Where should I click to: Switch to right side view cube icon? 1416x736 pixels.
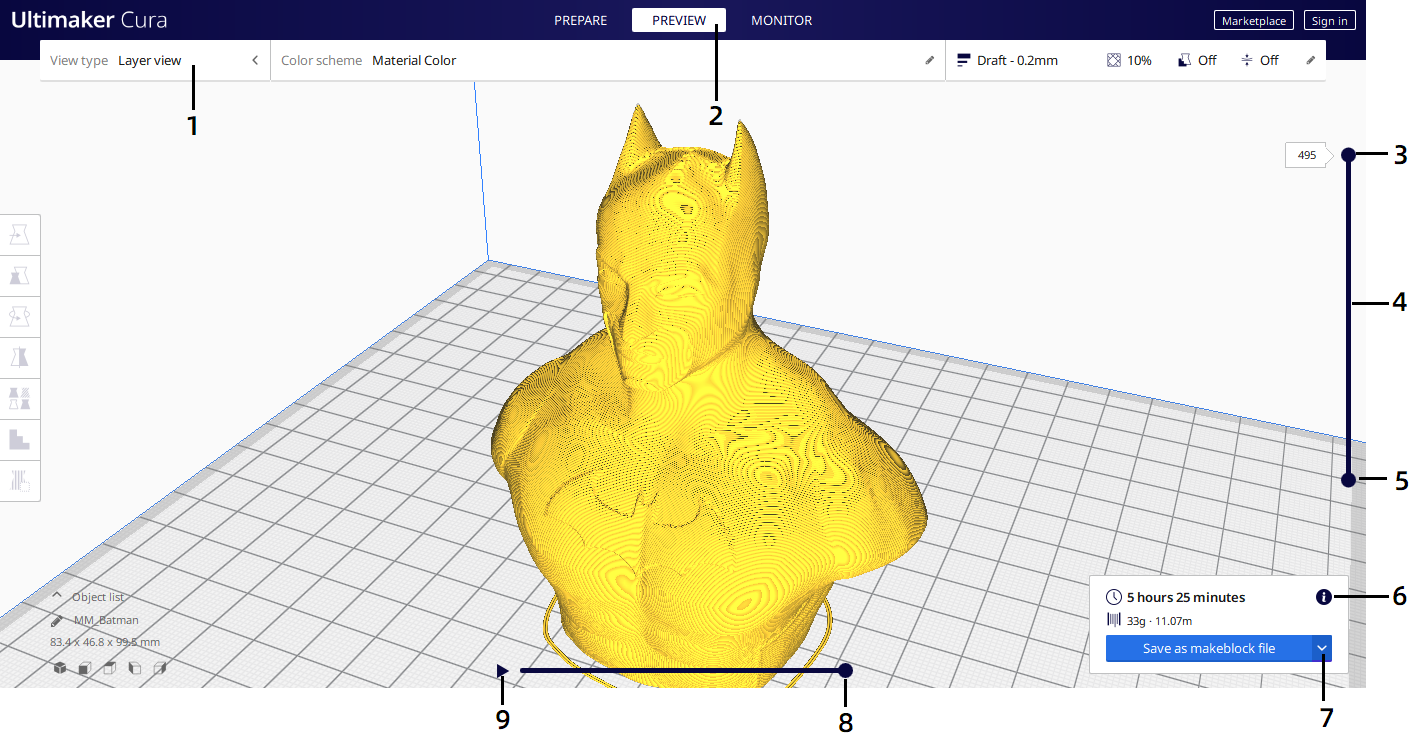click(x=160, y=667)
